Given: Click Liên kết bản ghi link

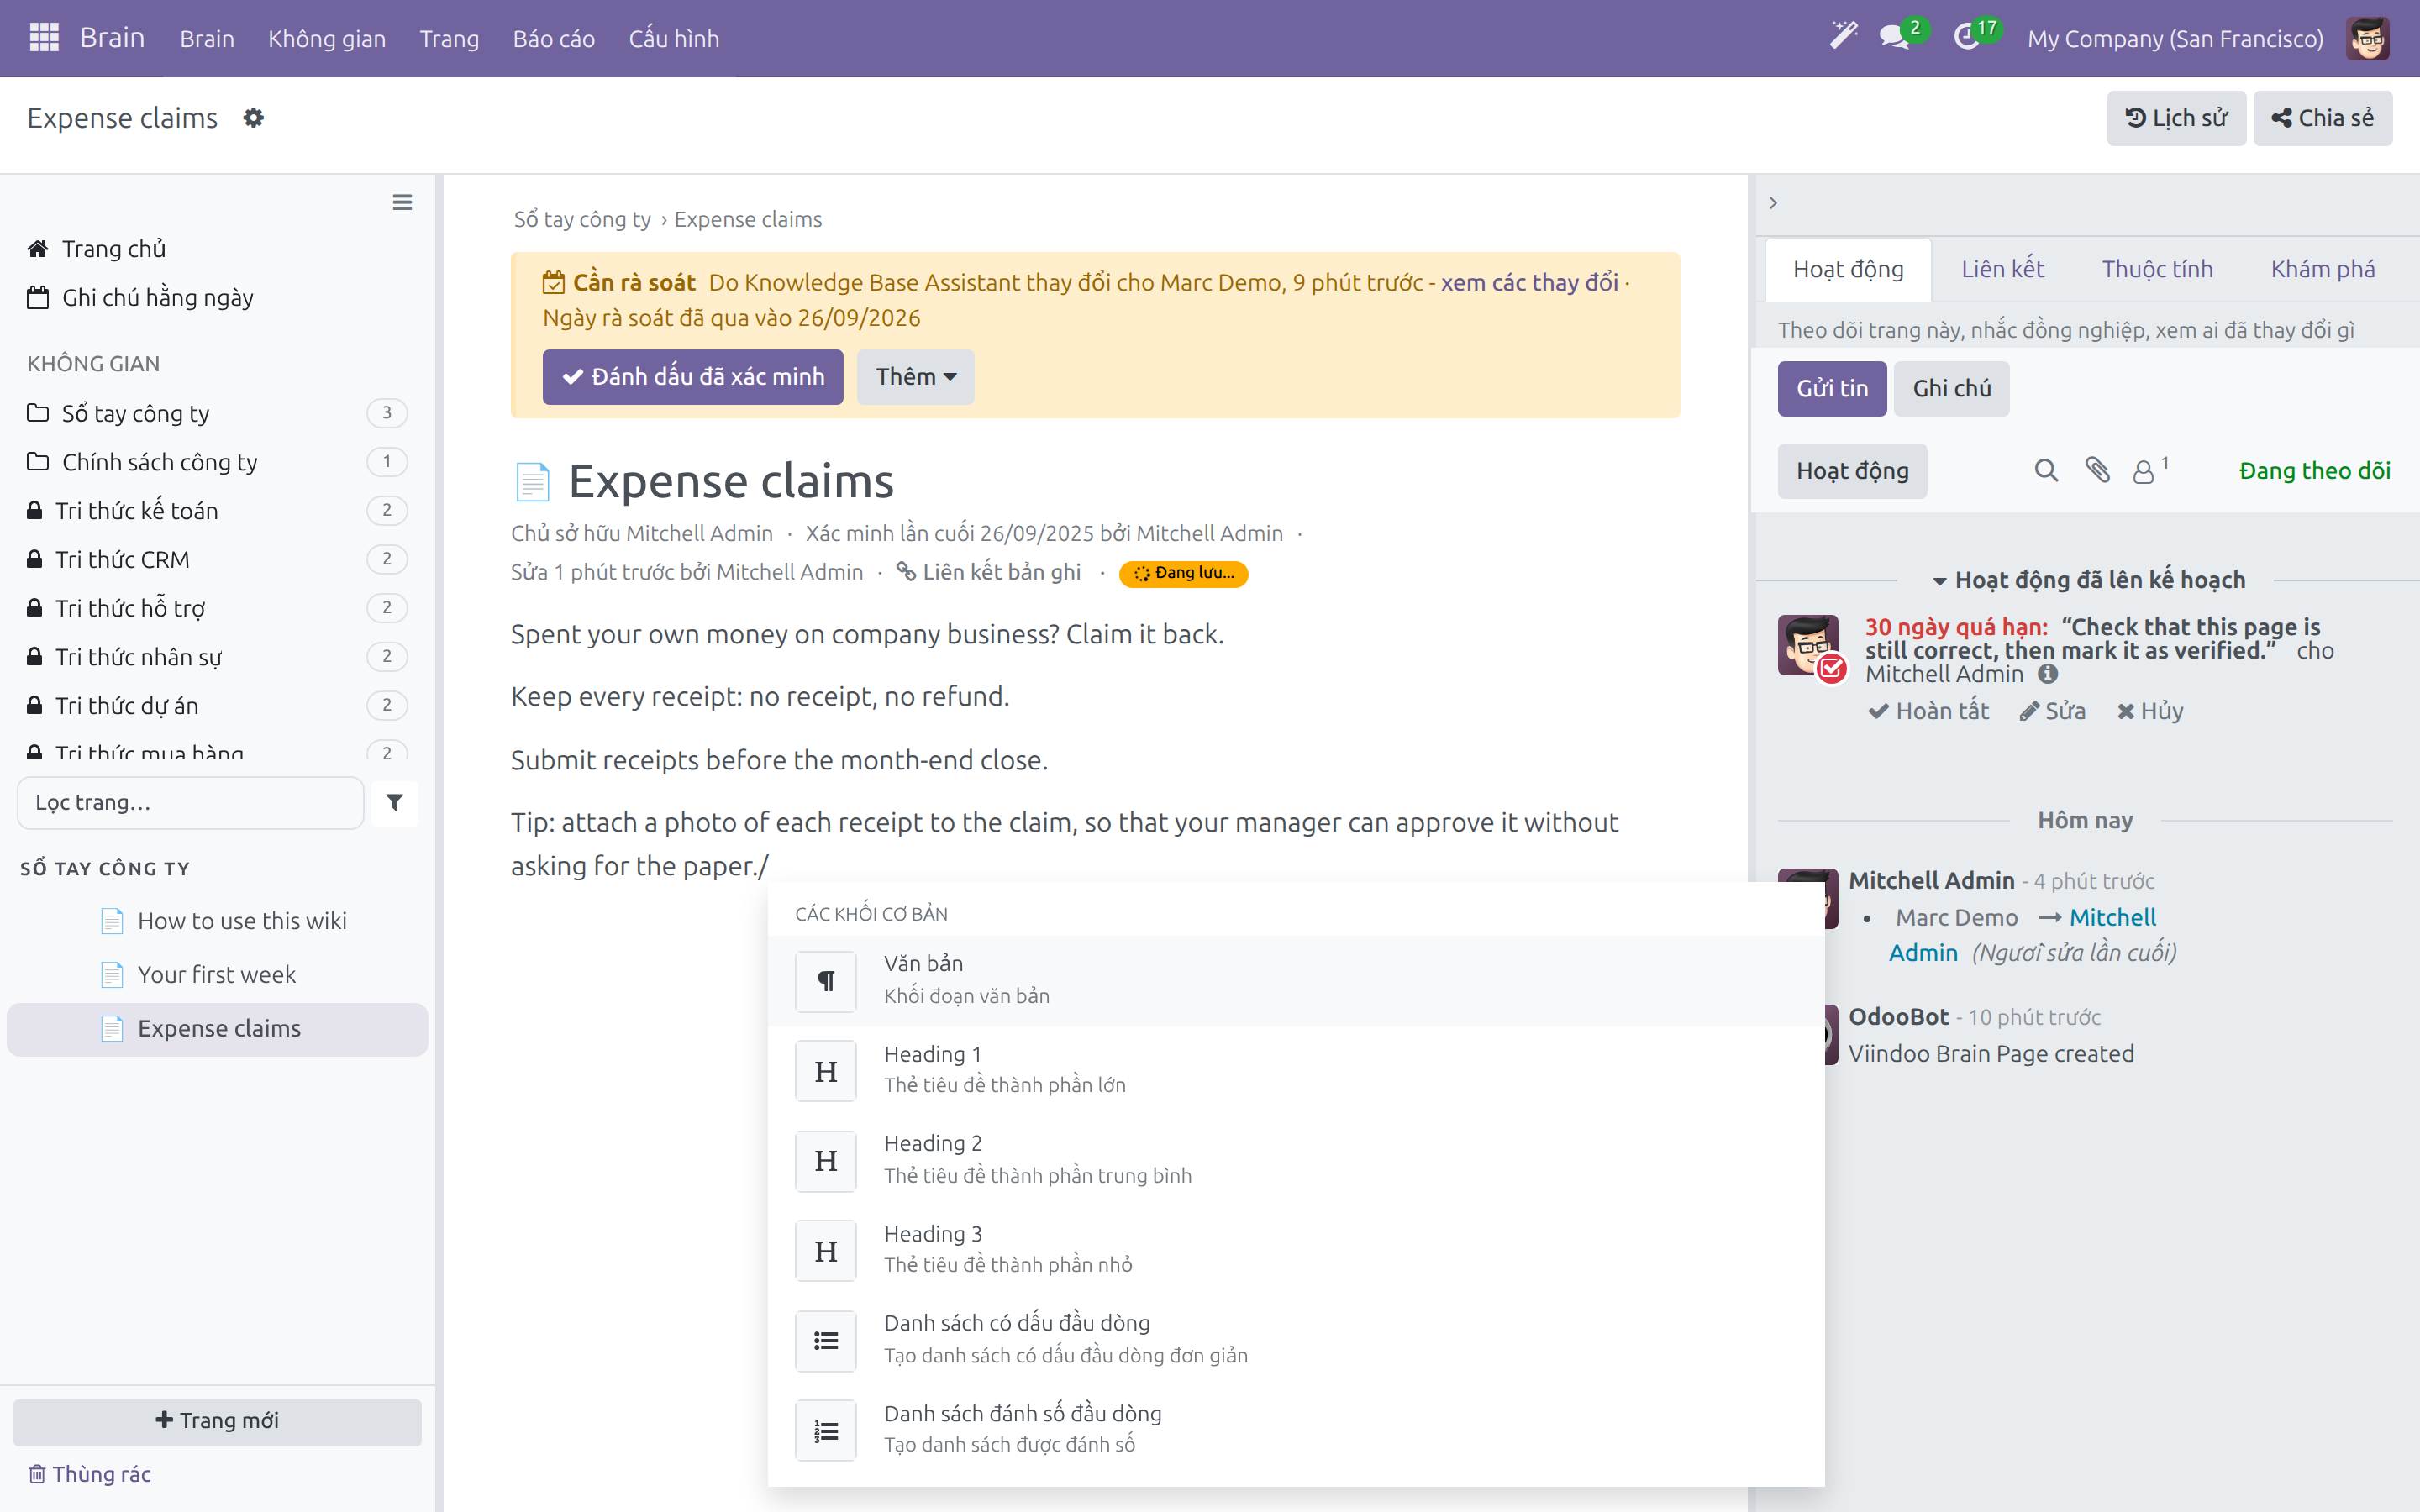Looking at the screenshot, I should (x=989, y=572).
